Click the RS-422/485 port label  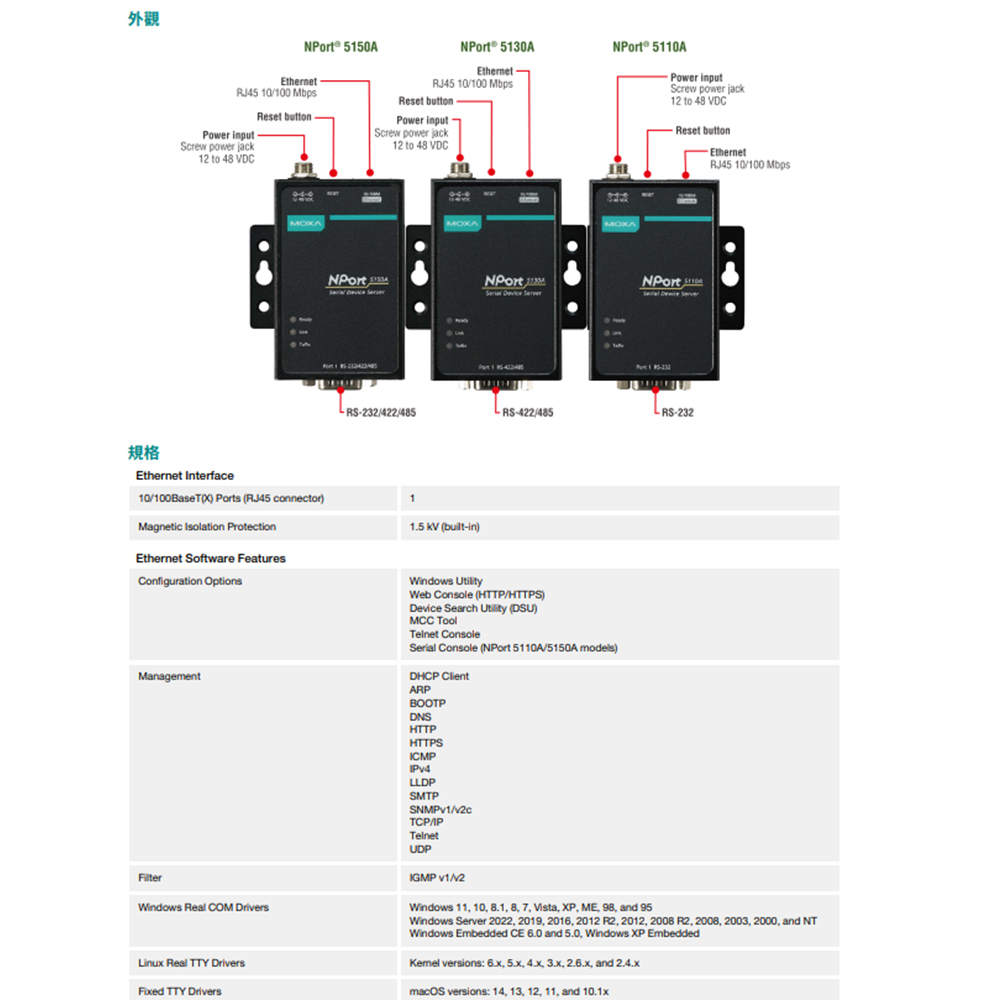pos(527,412)
